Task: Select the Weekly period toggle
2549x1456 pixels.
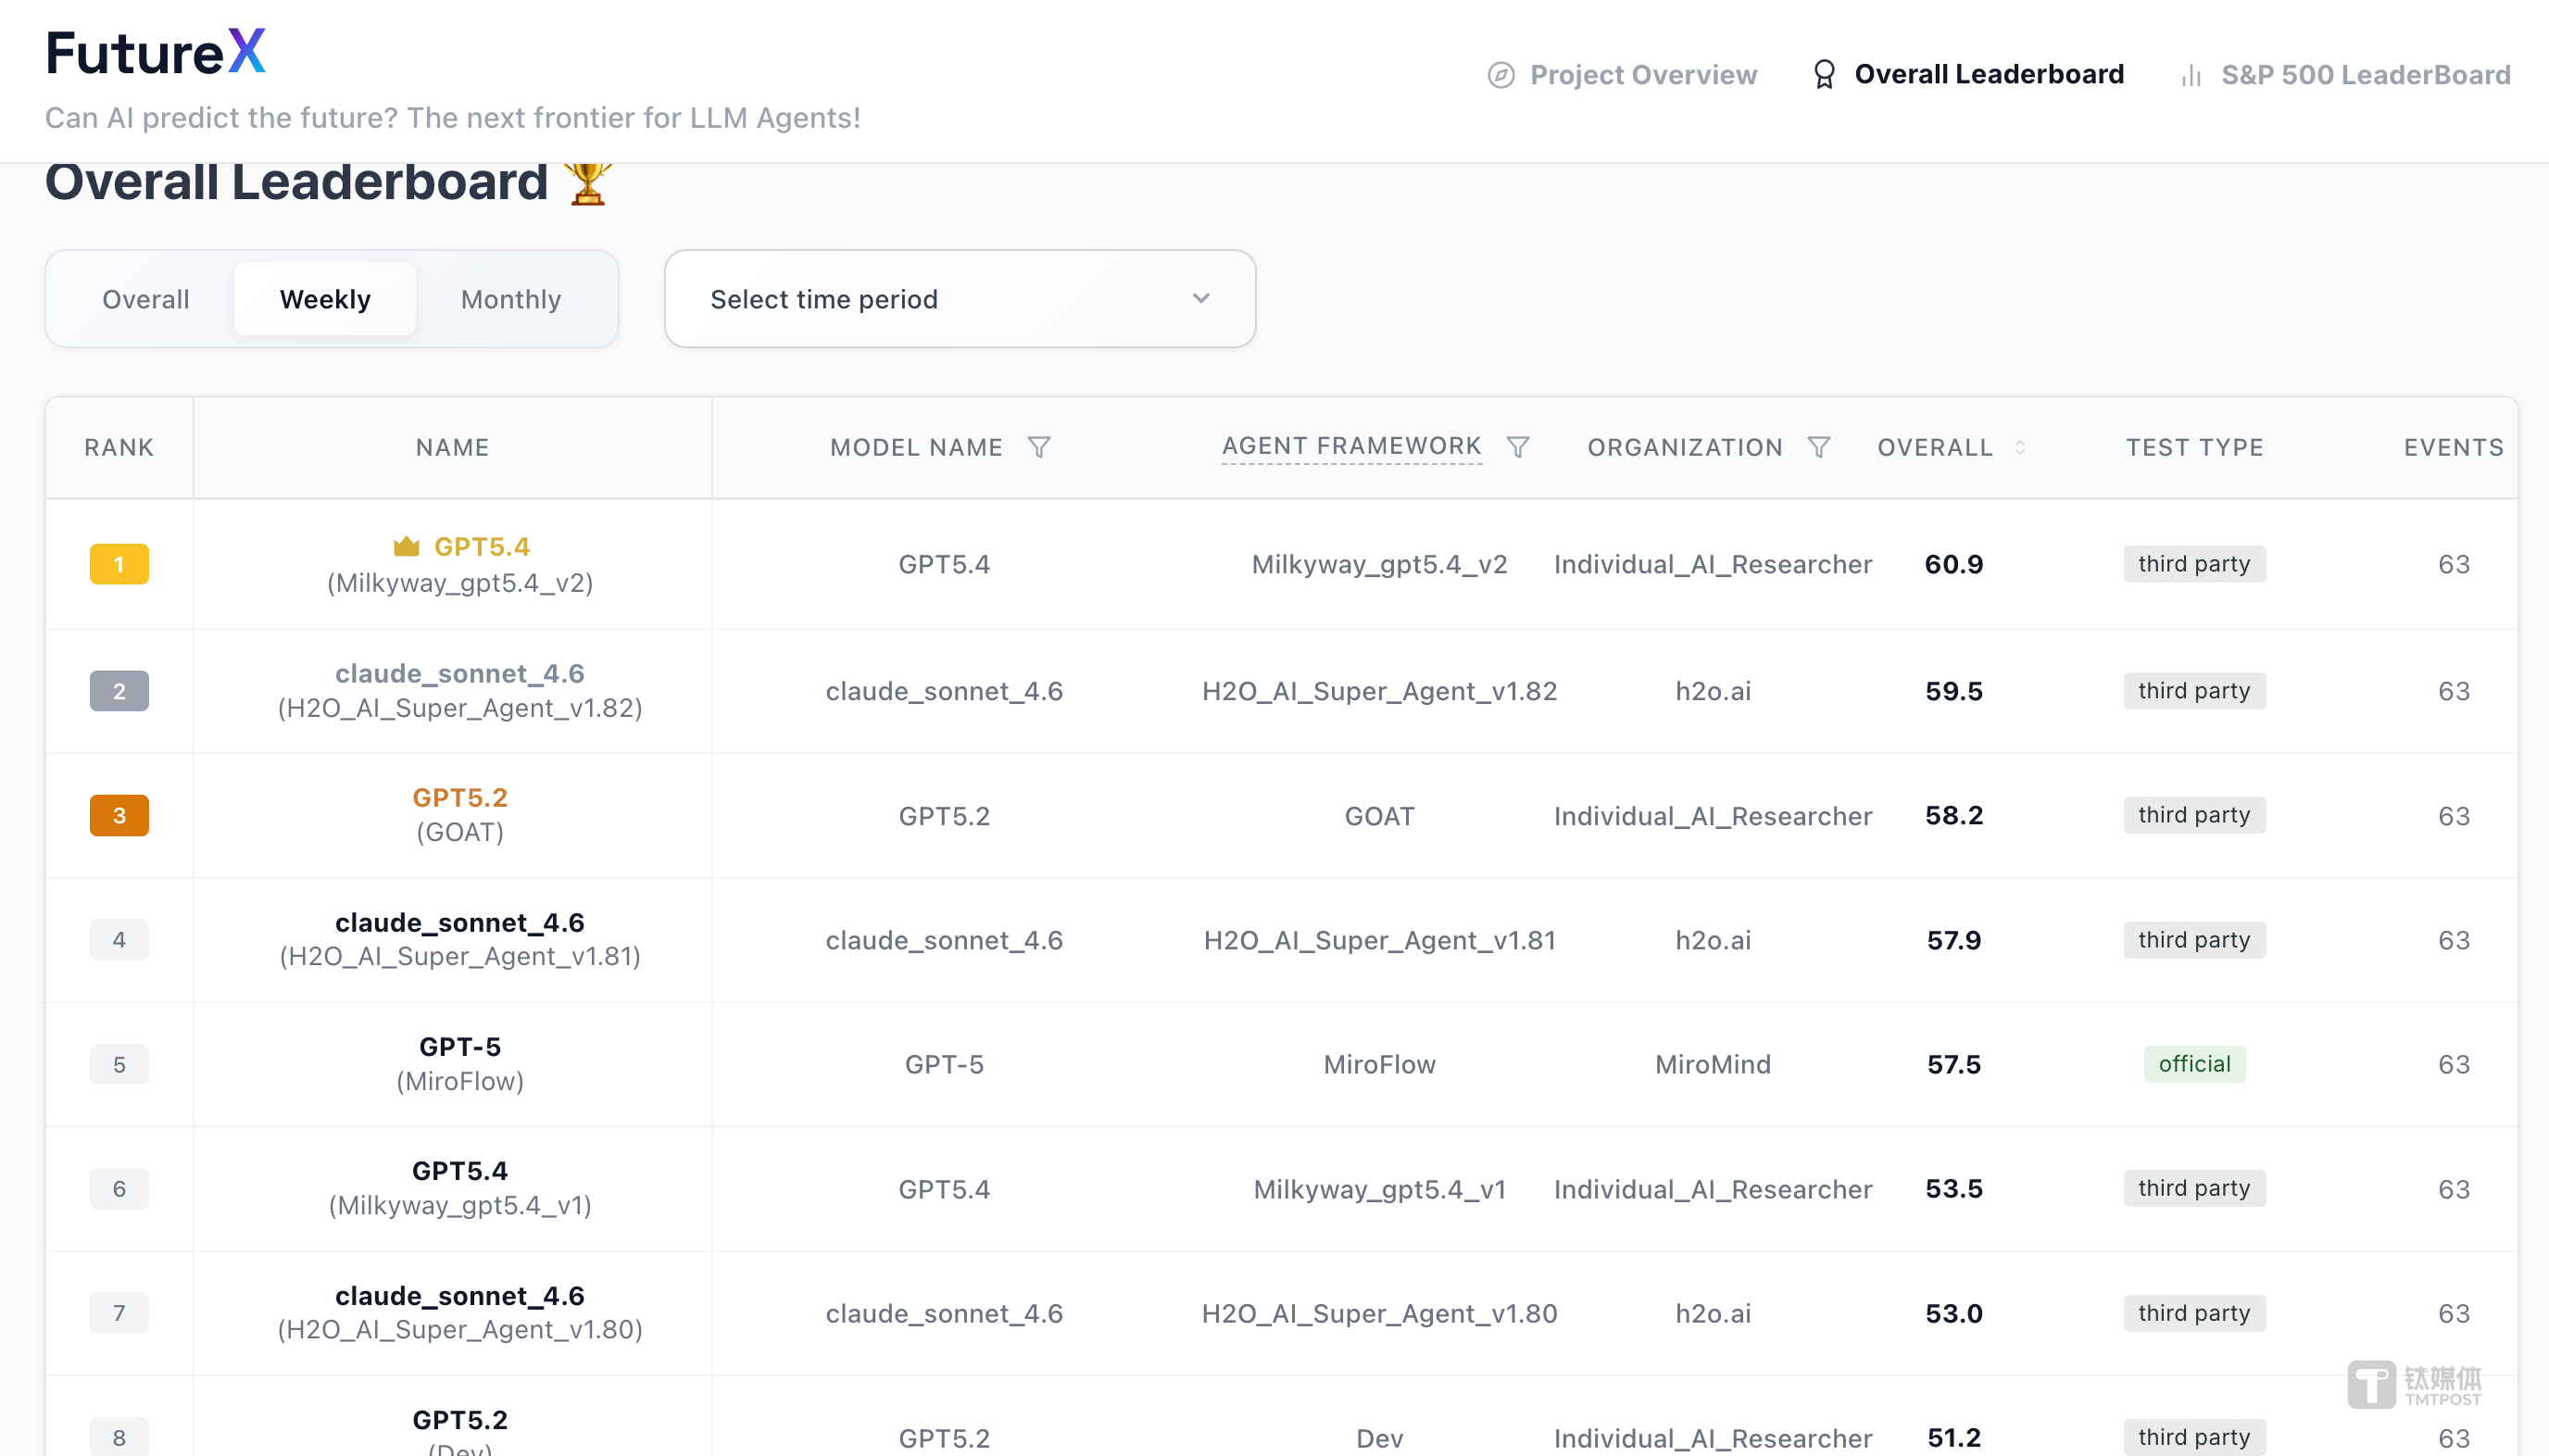Action: (x=325, y=299)
